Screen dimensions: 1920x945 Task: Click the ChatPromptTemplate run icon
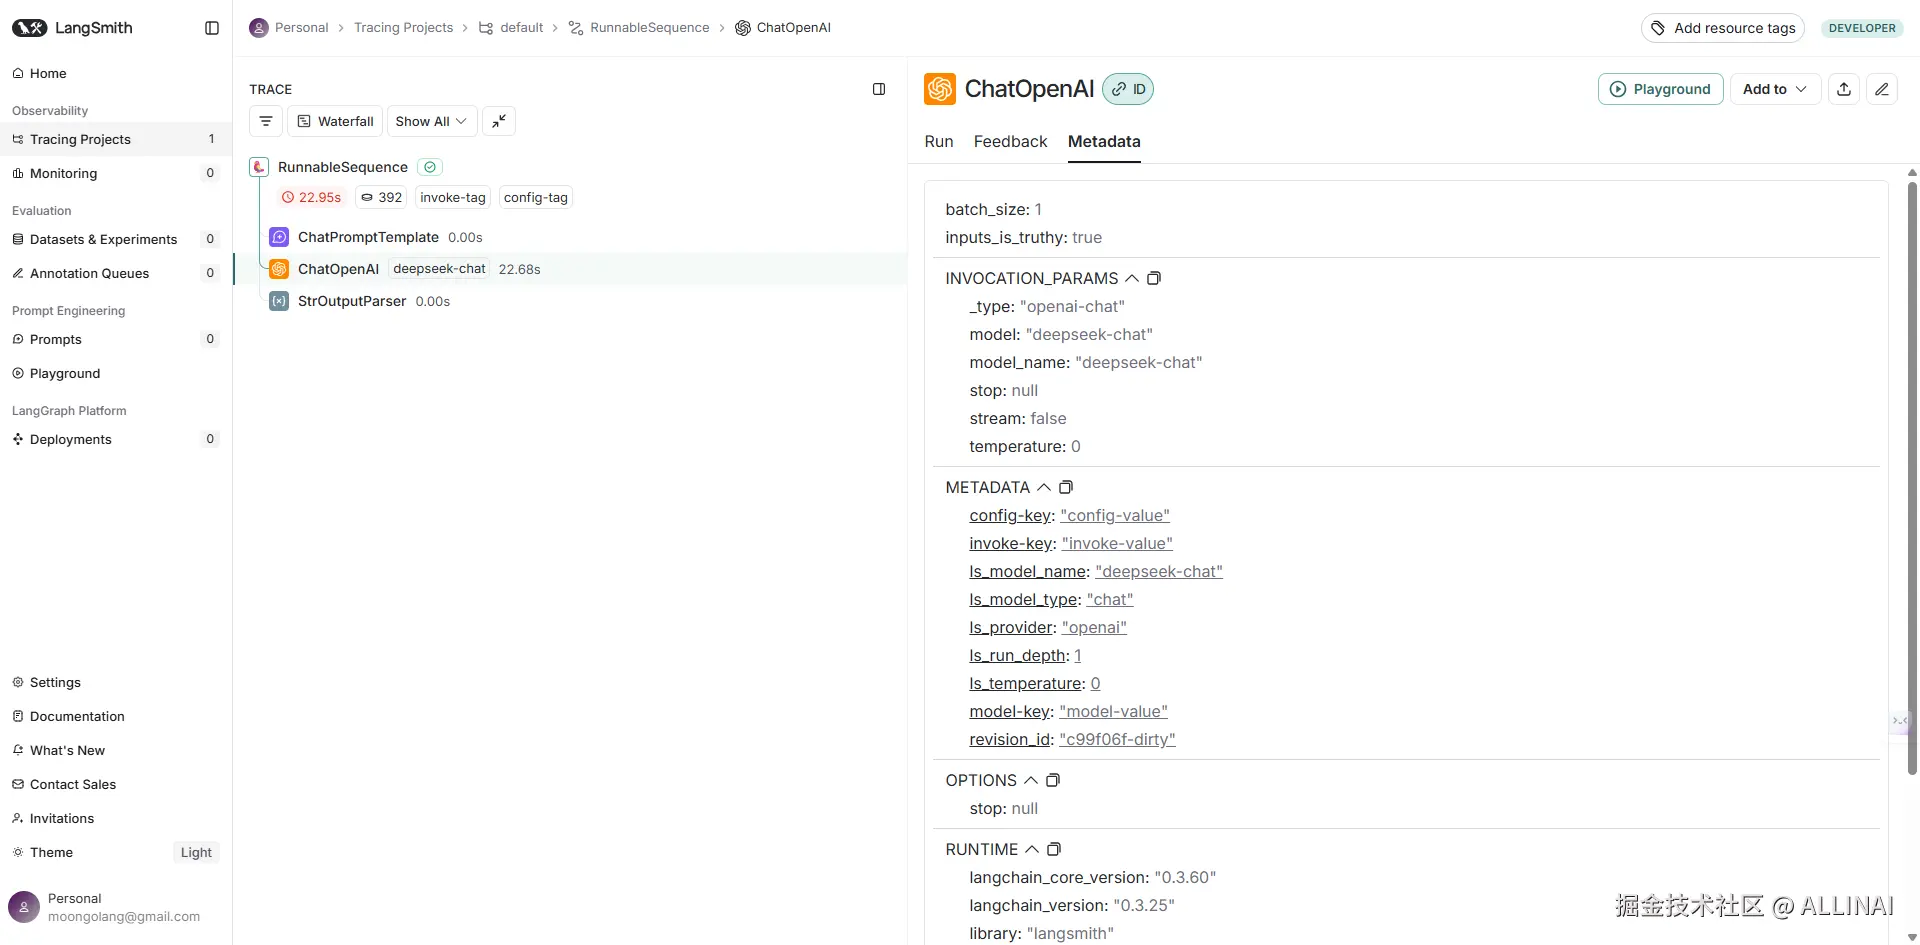pyautogui.click(x=279, y=237)
